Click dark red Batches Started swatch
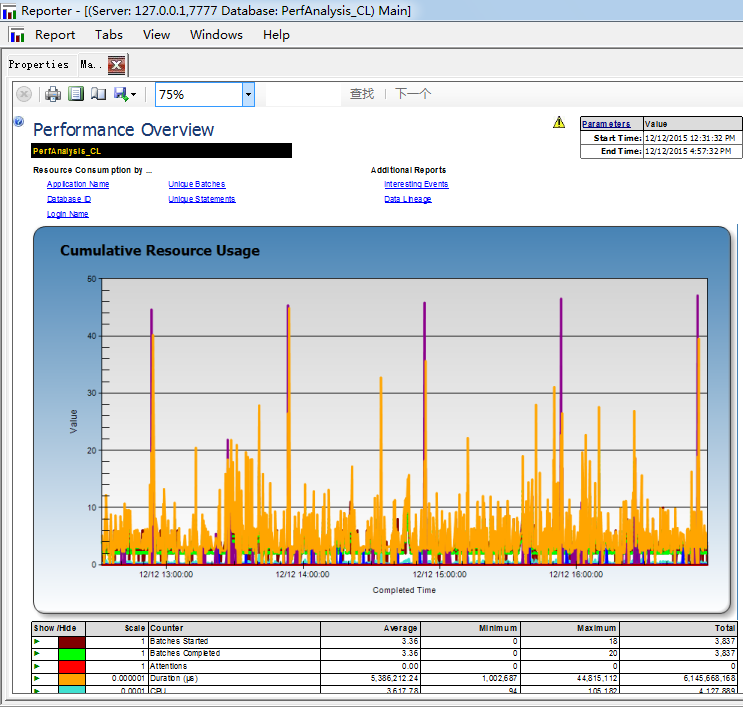The width and height of the screenshot is (743, 707). pos(72,642)
